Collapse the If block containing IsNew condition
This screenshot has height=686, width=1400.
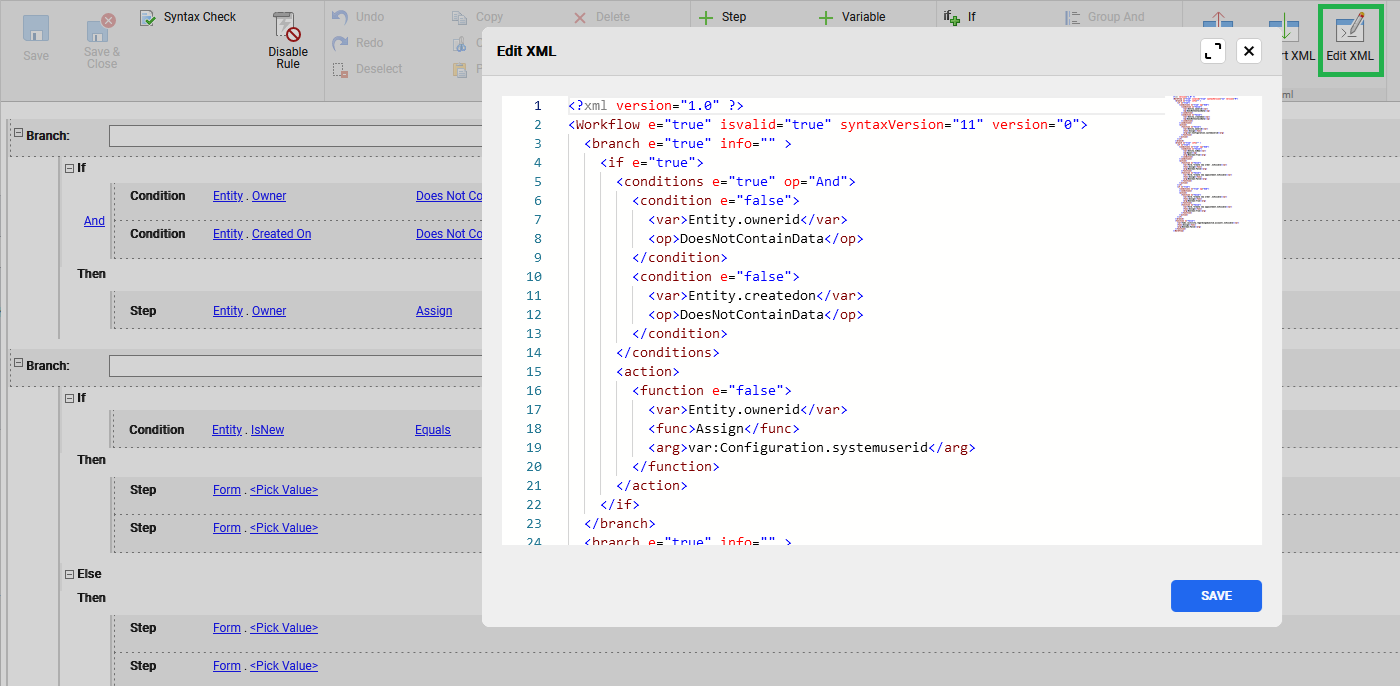pyautogui.click(x=69, y=398)
